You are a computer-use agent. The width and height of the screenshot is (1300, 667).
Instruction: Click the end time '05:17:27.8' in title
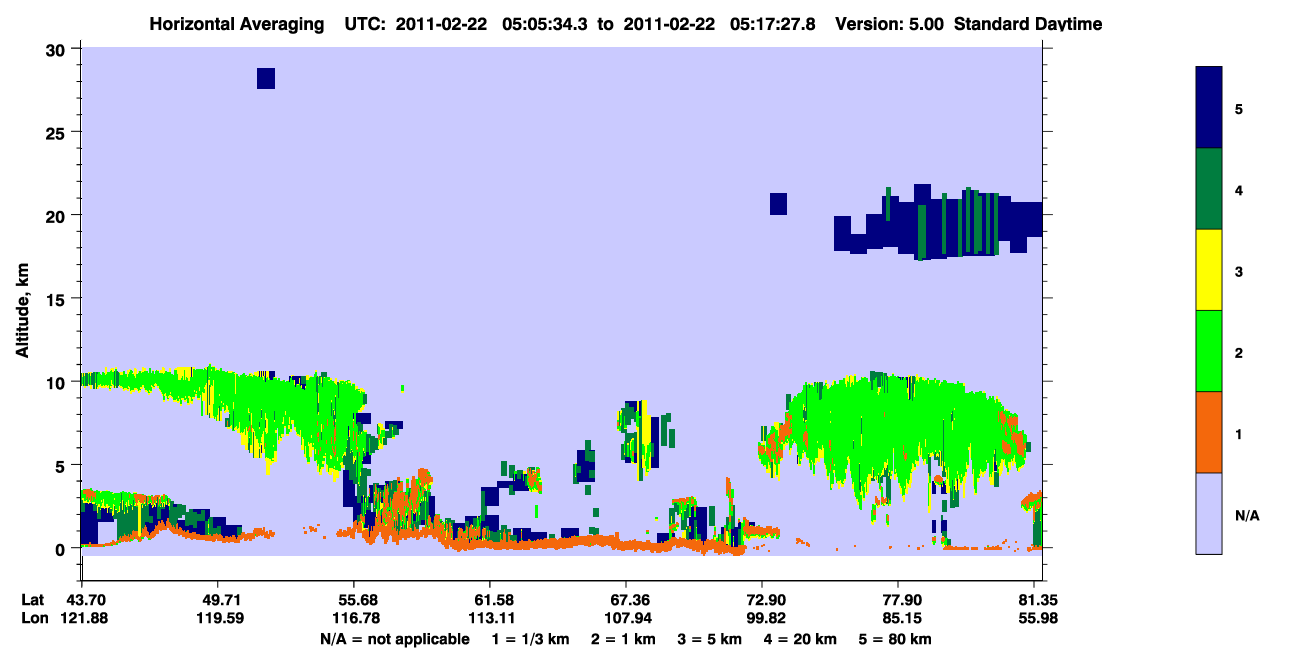pos(774,24)
